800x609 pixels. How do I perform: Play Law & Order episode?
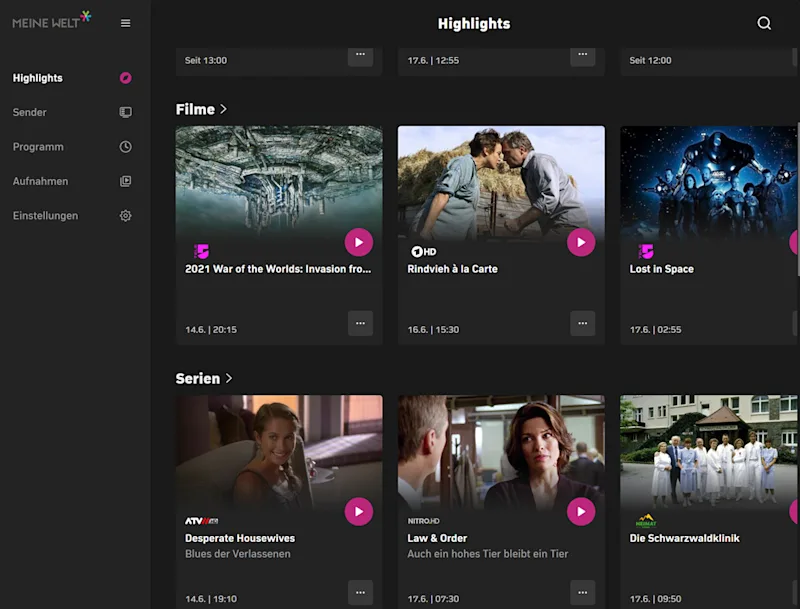click(x=581, y=512)
